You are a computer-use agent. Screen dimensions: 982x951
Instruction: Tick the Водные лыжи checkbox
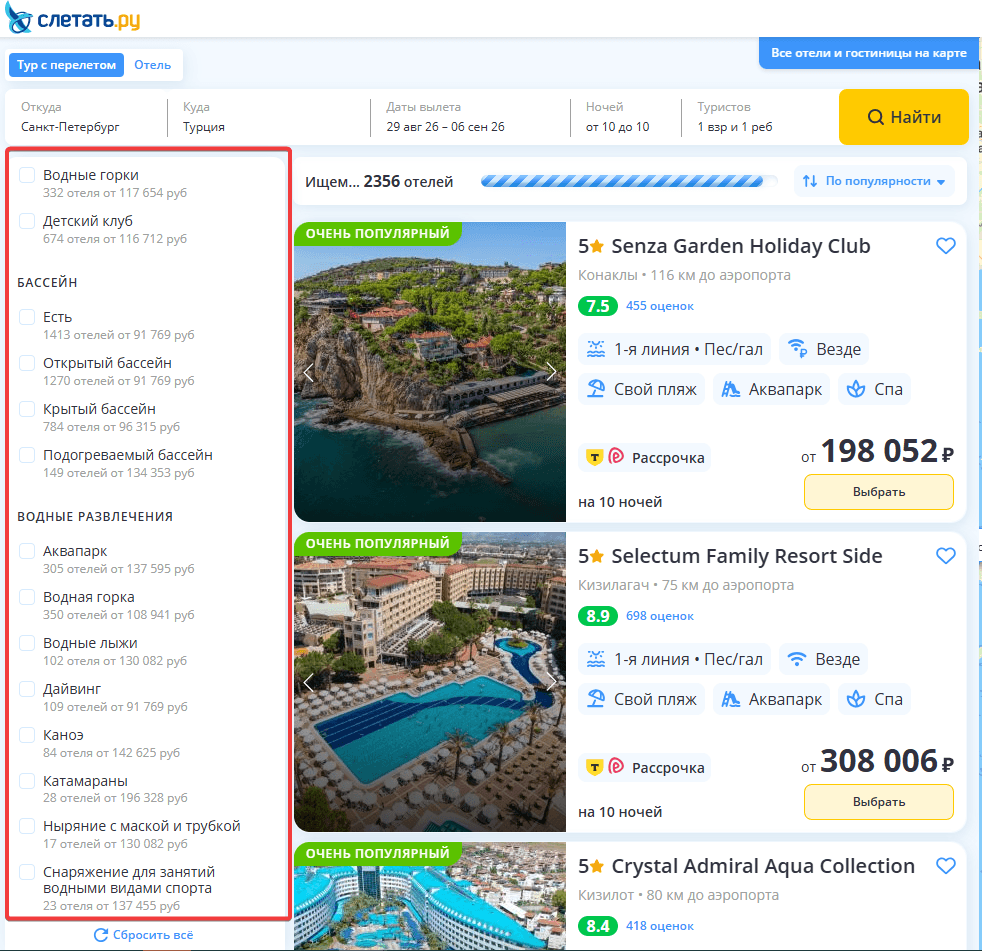[27, 643]
